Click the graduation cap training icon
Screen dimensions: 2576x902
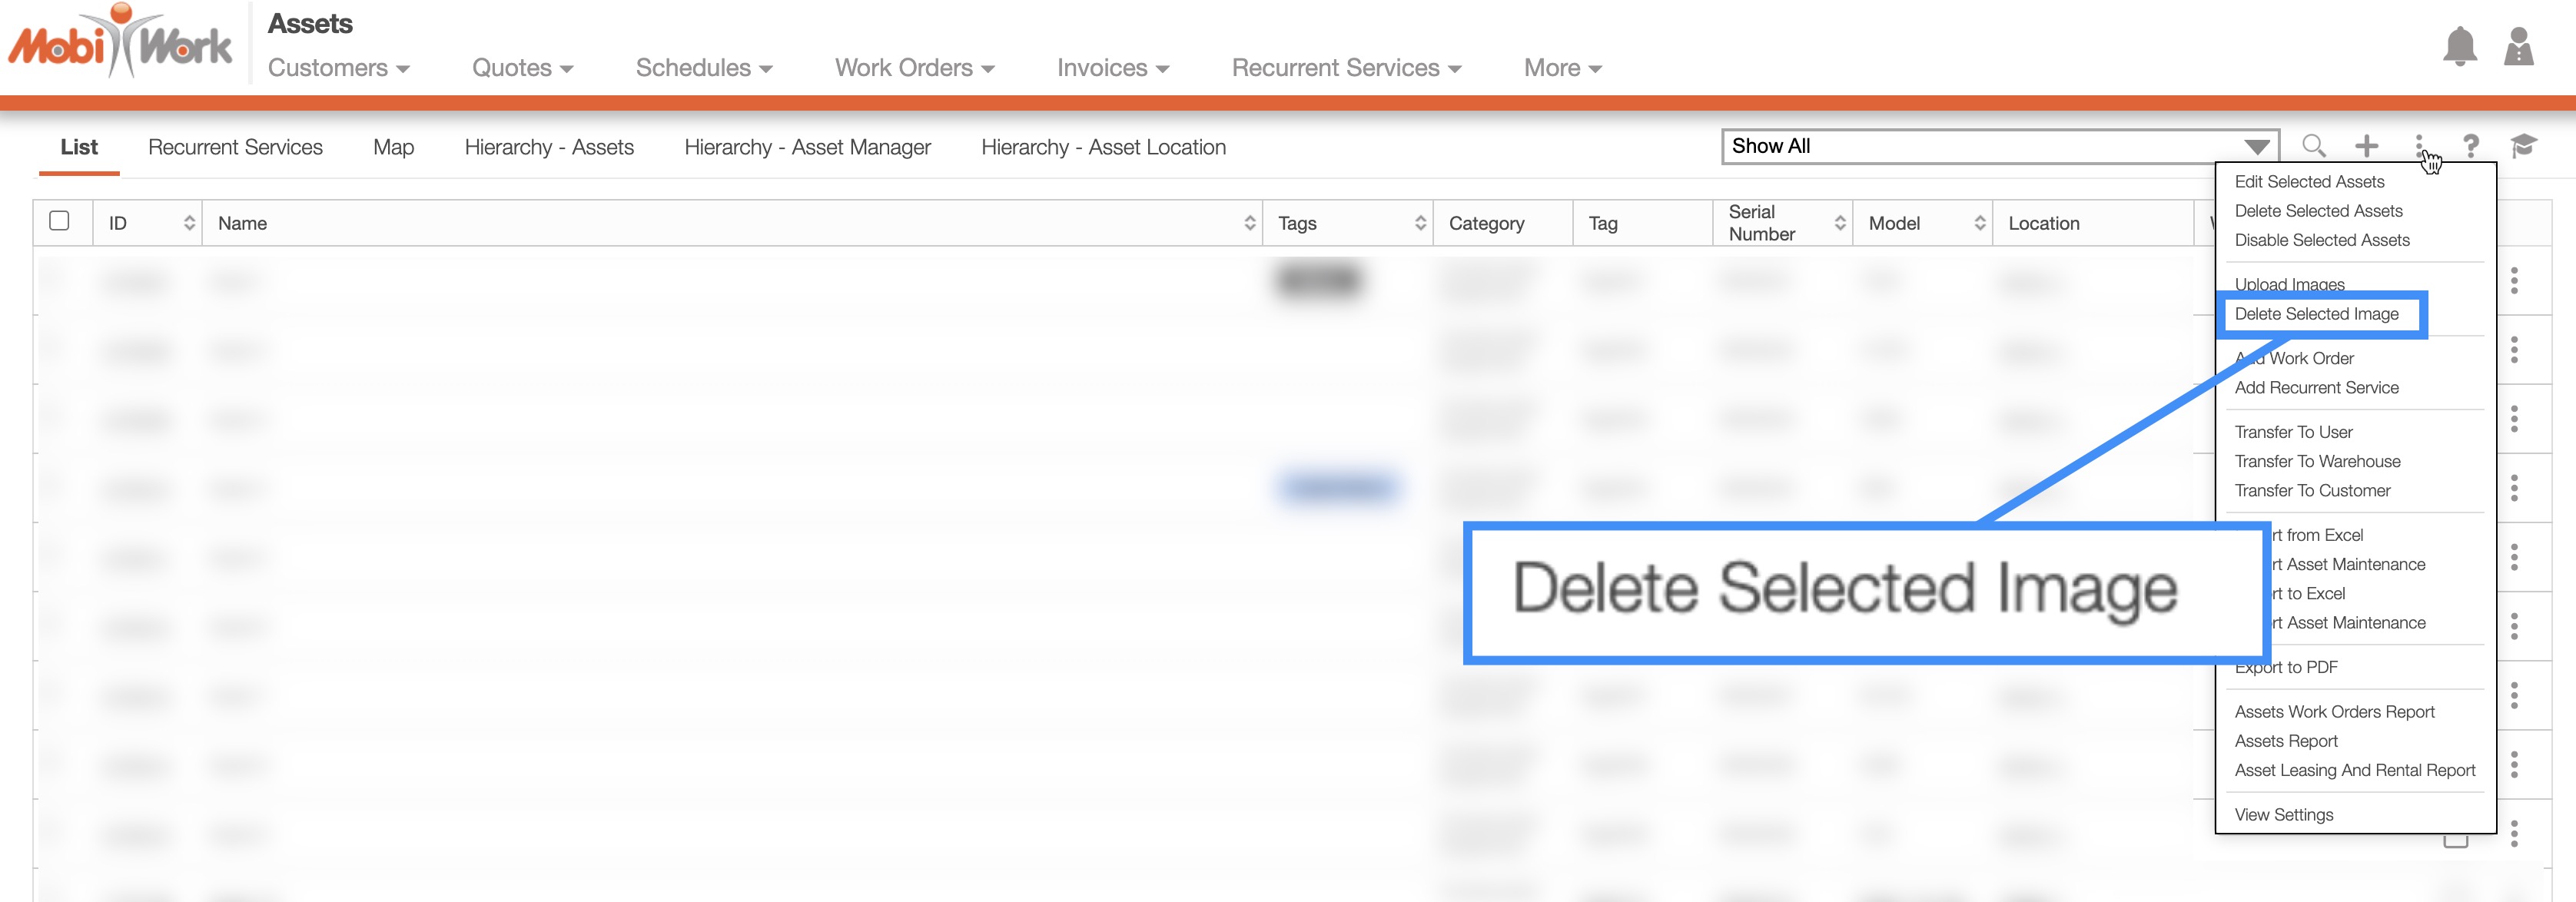2523,146
